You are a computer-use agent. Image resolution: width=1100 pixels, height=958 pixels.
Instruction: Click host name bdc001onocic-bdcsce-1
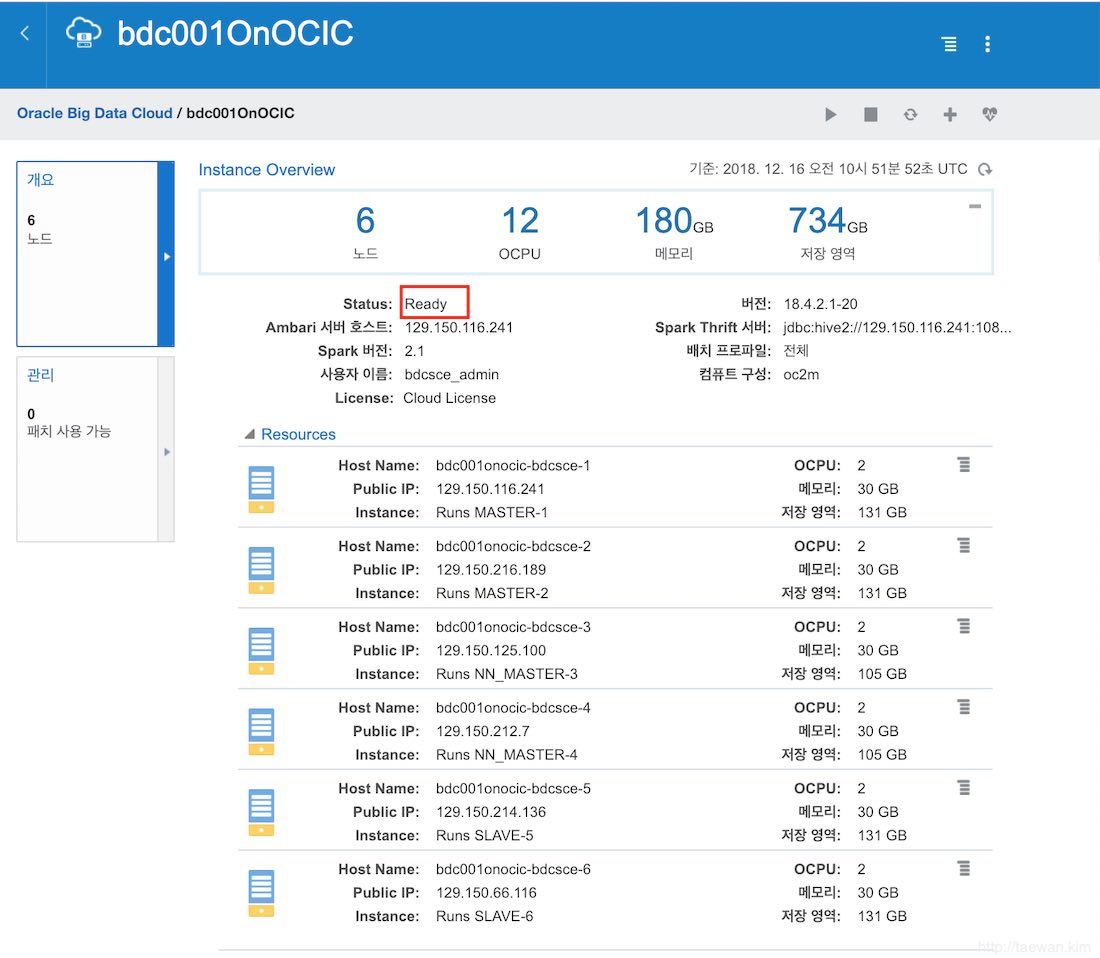(x=513, y=465)
